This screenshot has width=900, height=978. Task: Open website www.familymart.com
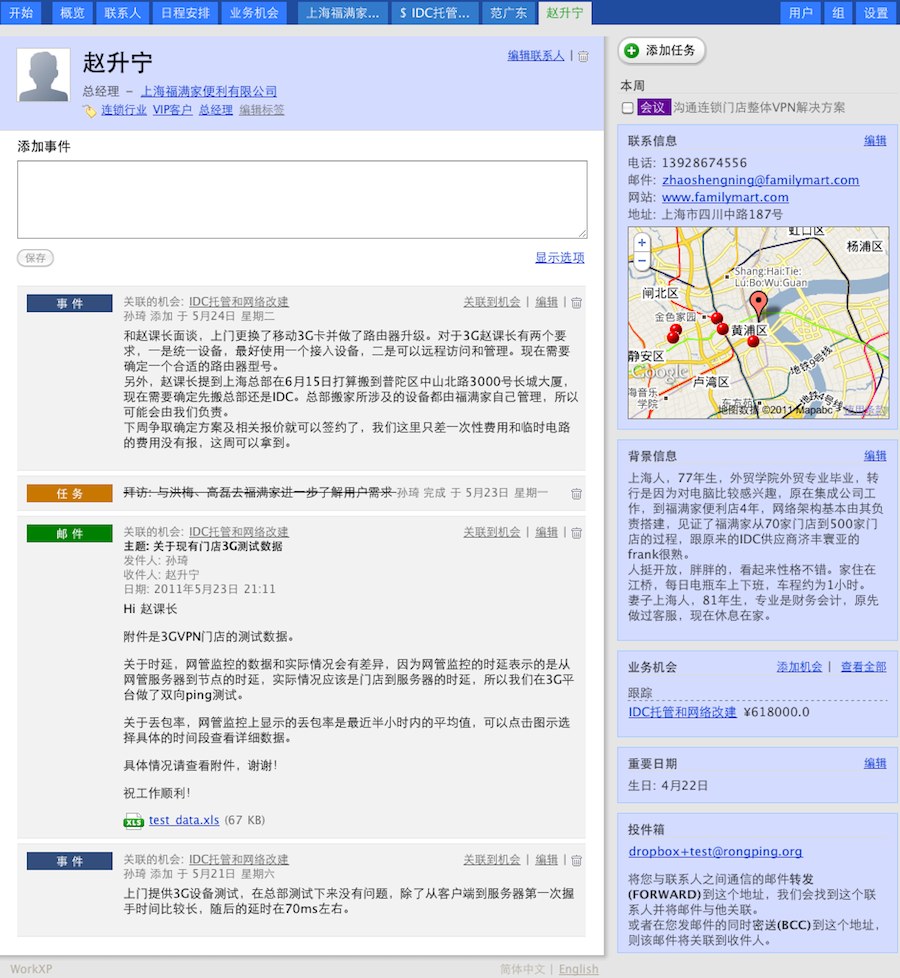pos(725,197)
